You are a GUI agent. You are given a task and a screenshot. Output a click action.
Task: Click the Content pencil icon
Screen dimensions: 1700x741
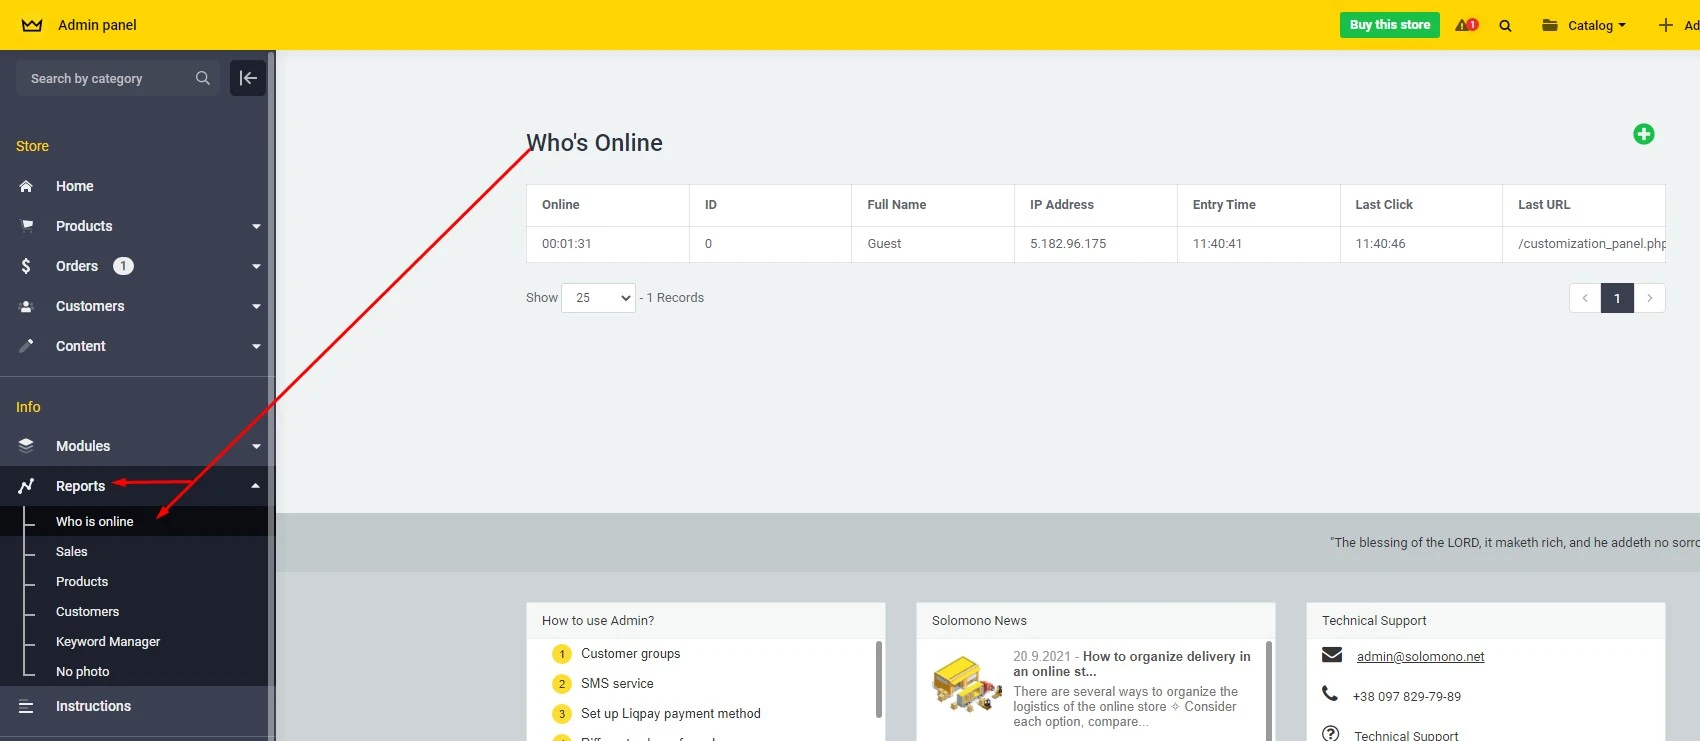point(26,346)
